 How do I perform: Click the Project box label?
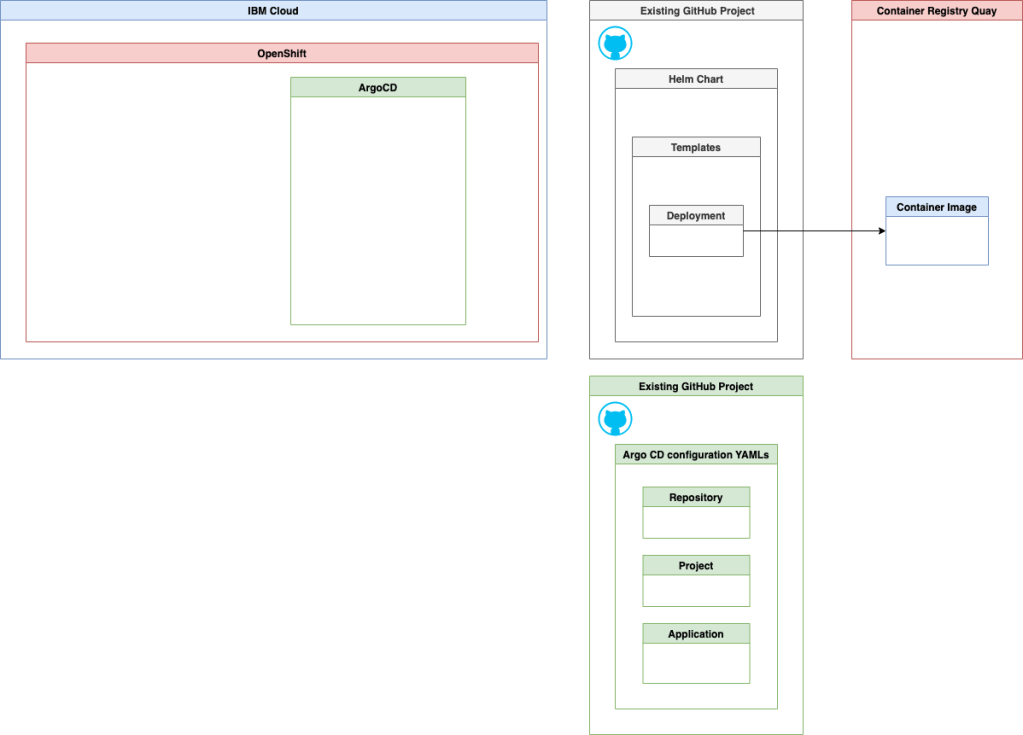[x=696, y=565]
